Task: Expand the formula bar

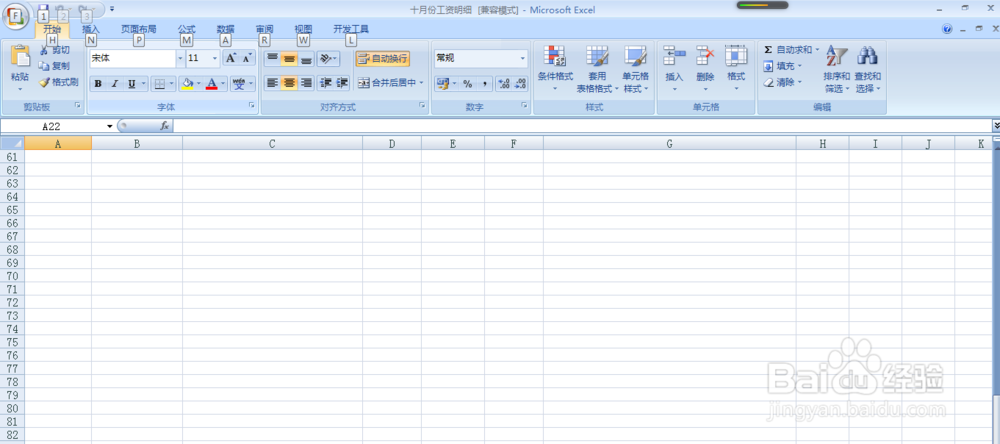Action: [x=996, y=126]
